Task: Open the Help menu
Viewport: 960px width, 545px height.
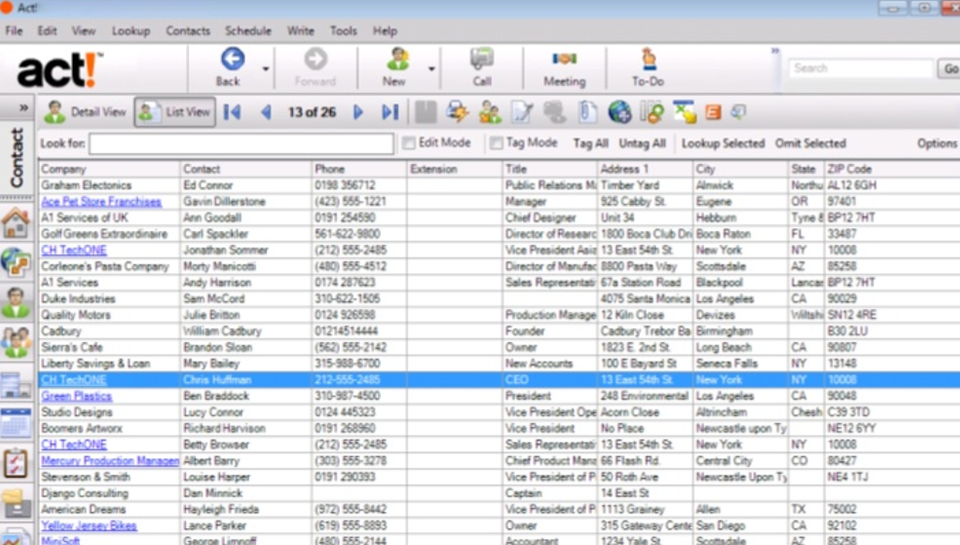Action: point(385,31)
